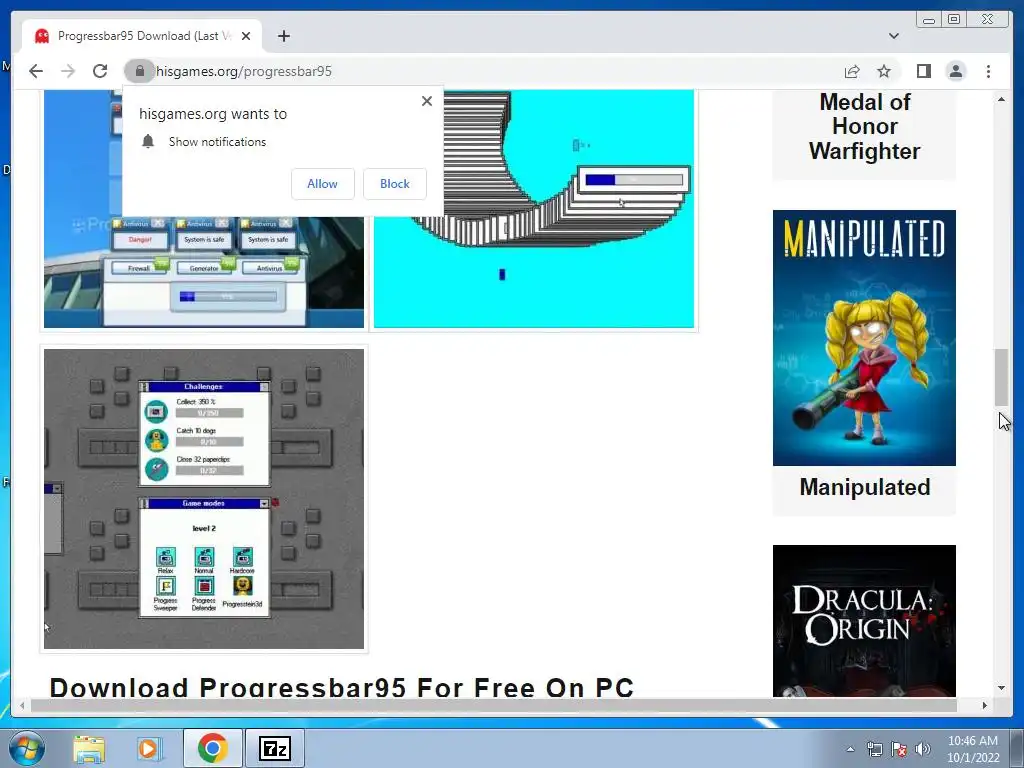Select the Chrome taskbar button
This screenshot has width=1024, height=768.
(213, 748)
